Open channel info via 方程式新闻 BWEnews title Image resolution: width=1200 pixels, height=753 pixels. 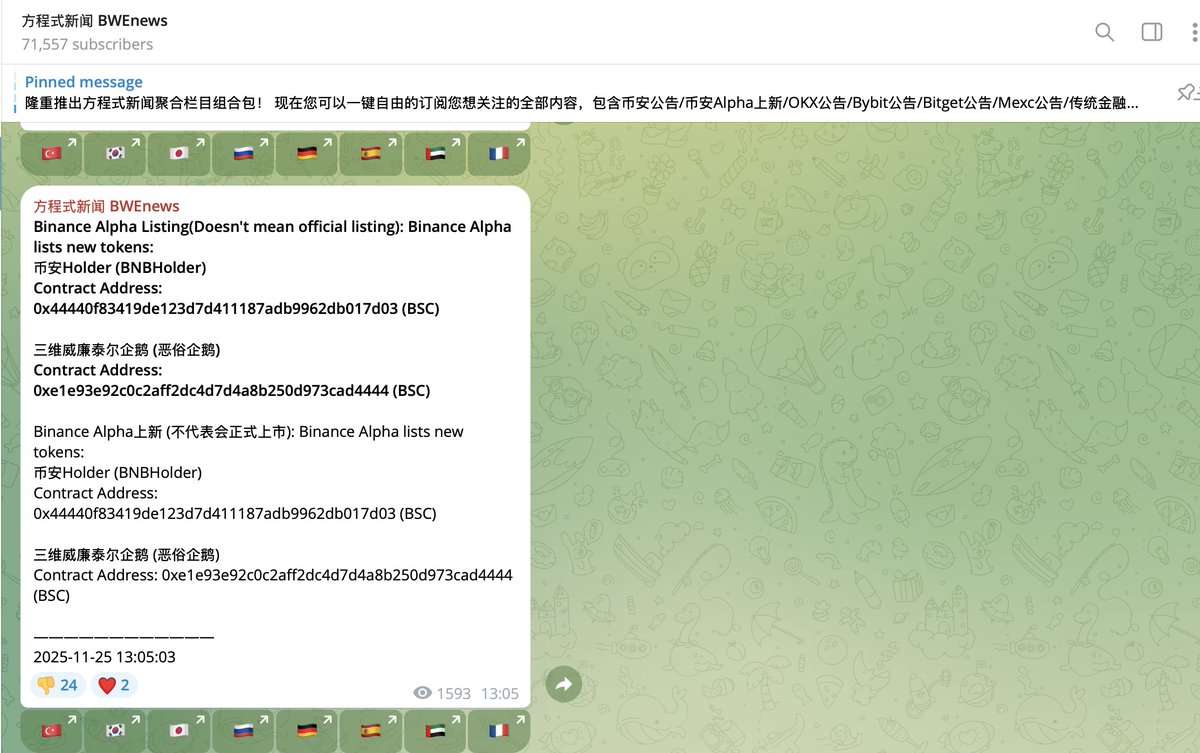(x=94, y=20)
